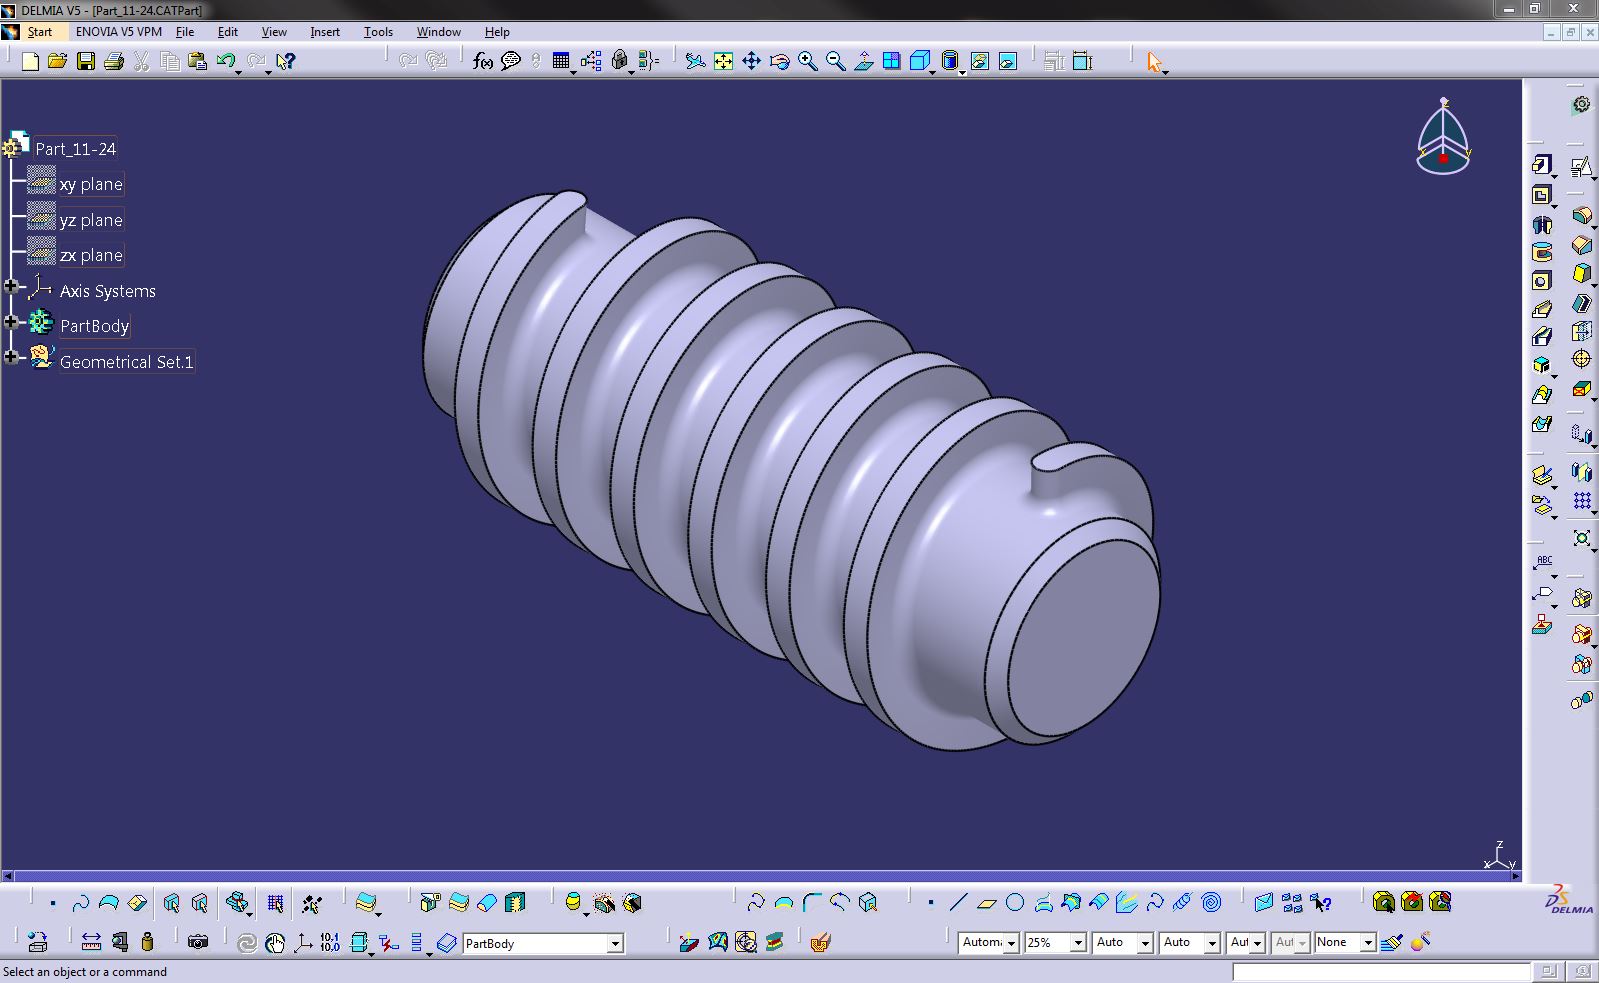Click the Point tool near Line tool
Image resolution: width=1599 pixels, height=983 pixels.
(930, 903)
